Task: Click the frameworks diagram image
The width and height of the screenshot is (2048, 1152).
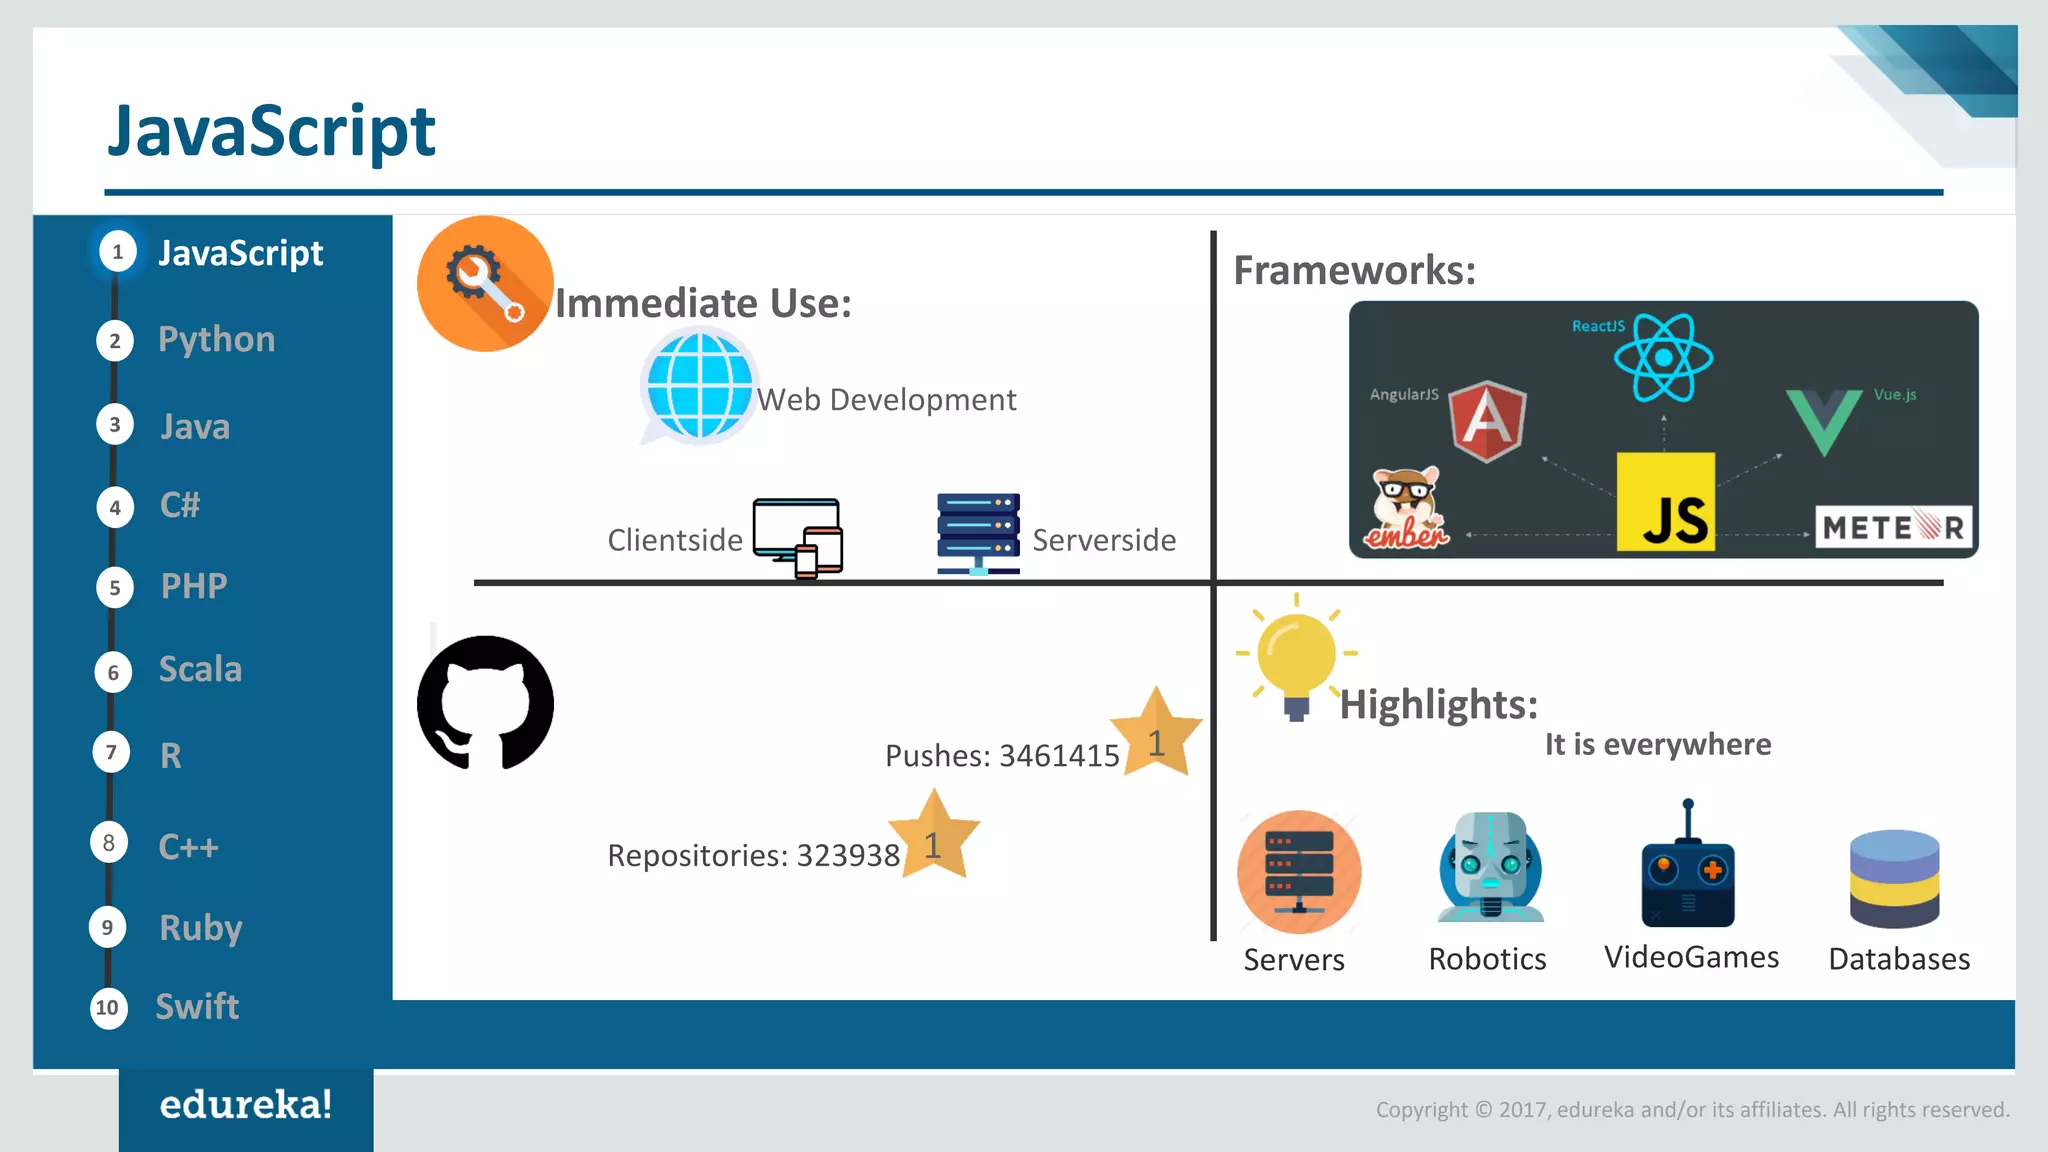Action: coord(1663,429)
